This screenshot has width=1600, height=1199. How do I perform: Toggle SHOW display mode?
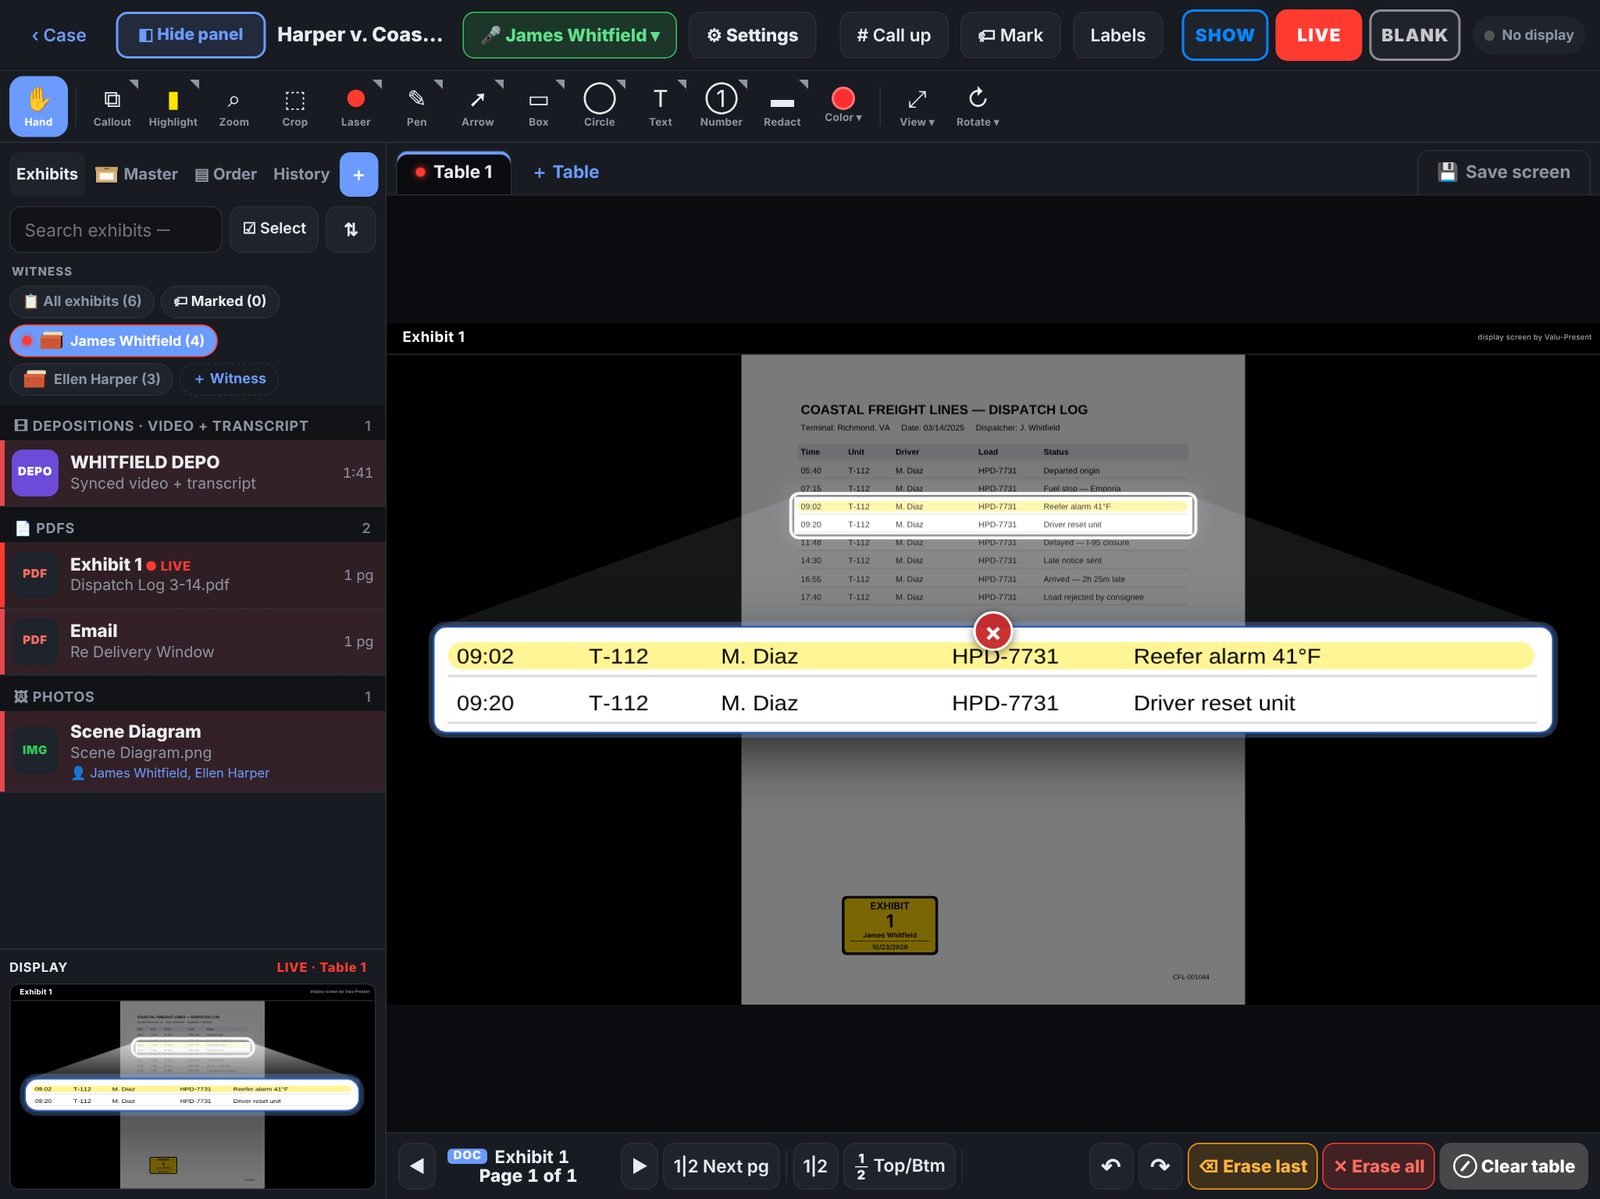pyautogui.click(x=1225, y=35)
